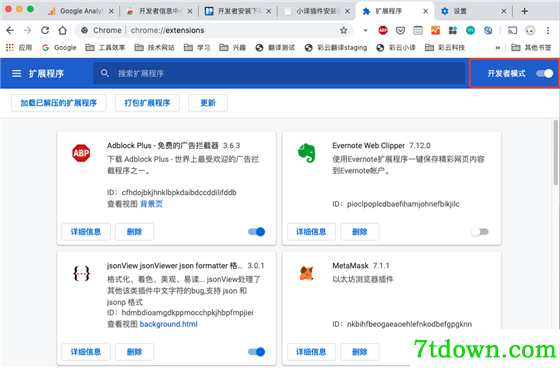The width and height of the screenshot is (560, 368).
Task: Click the chrome://extensions address bar
Action: [214, 30]
